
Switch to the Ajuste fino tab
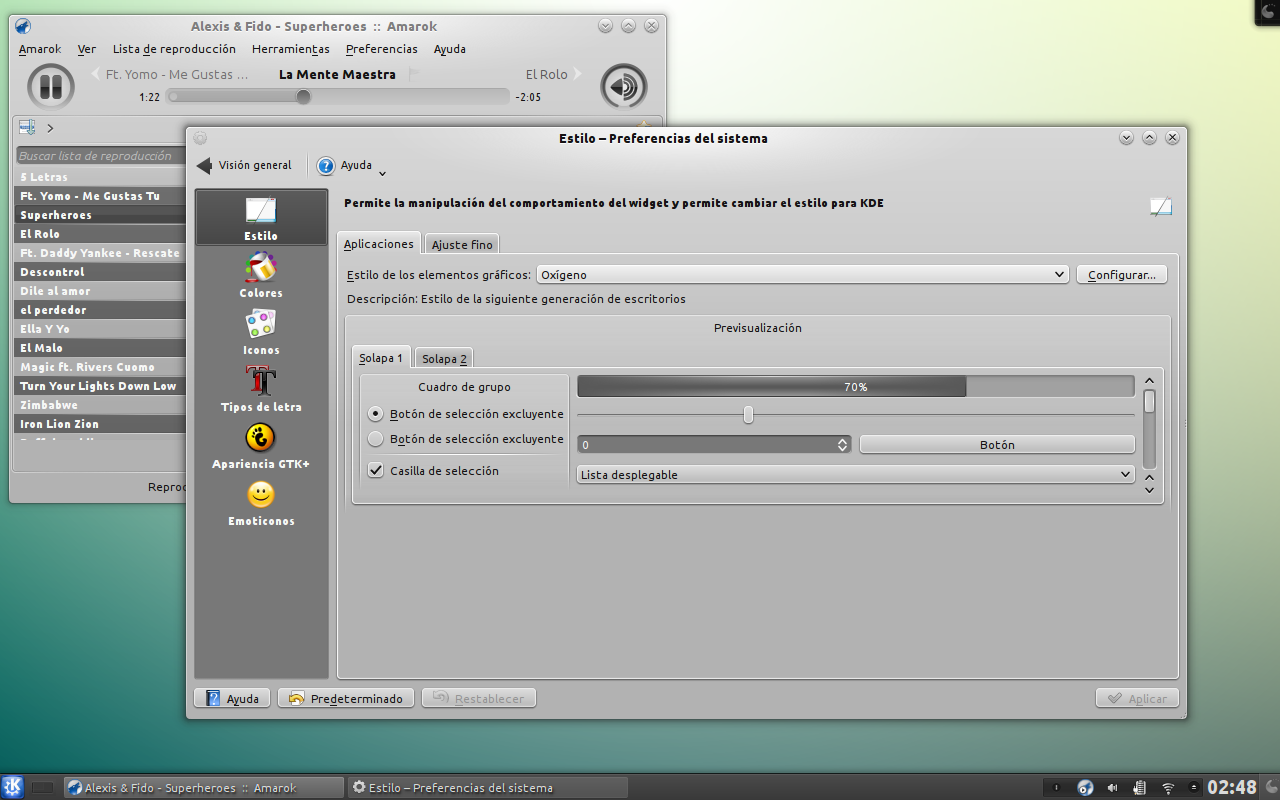point(462,244)
